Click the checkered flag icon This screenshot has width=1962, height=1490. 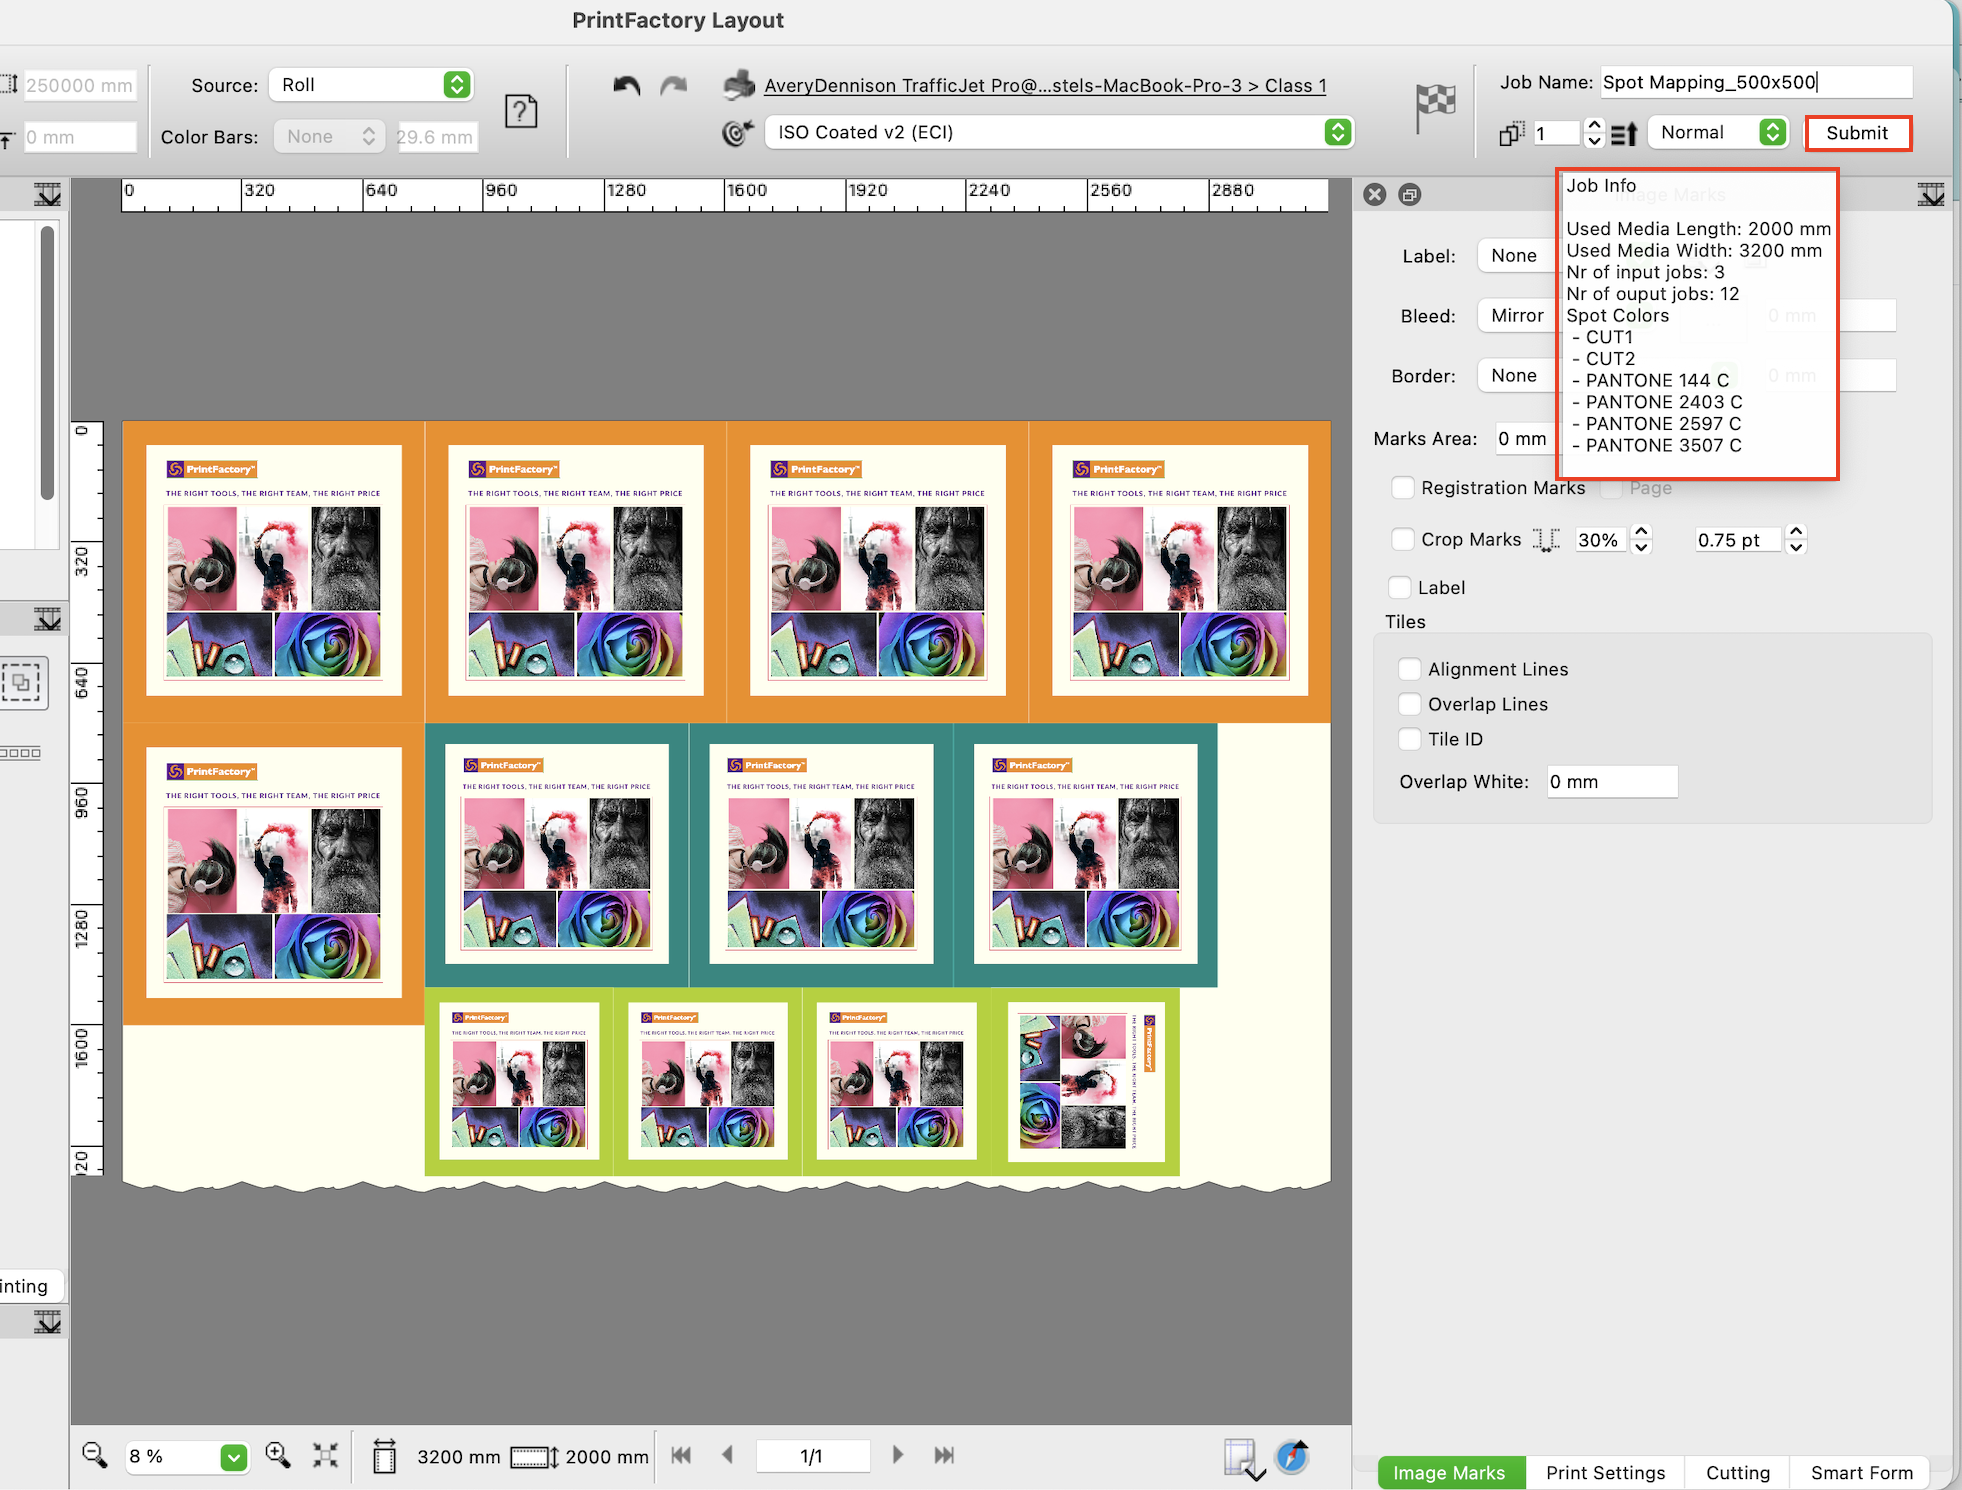click(1435, 108)
